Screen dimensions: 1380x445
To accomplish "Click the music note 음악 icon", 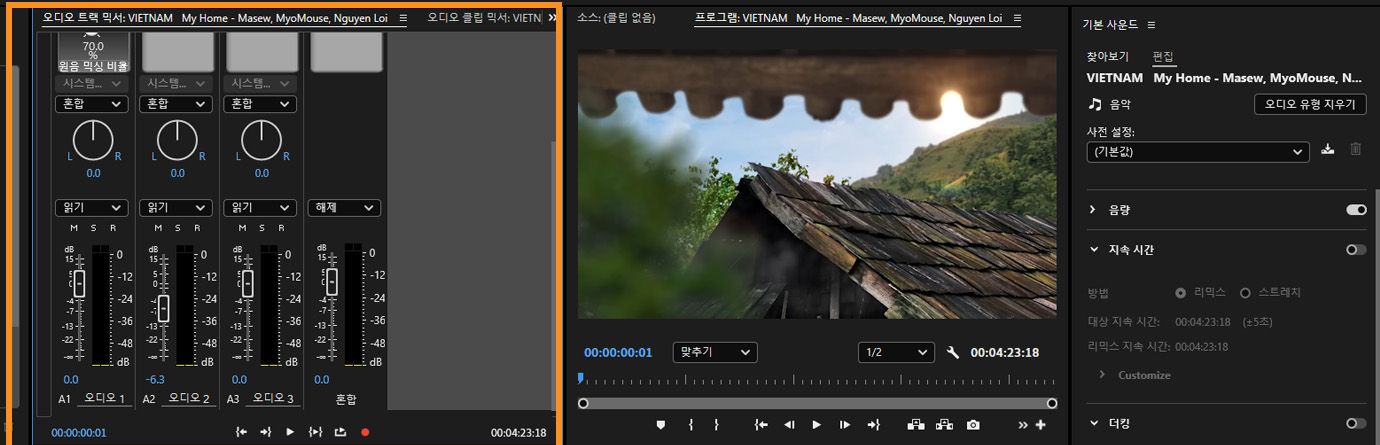I will click(1096, 104).
